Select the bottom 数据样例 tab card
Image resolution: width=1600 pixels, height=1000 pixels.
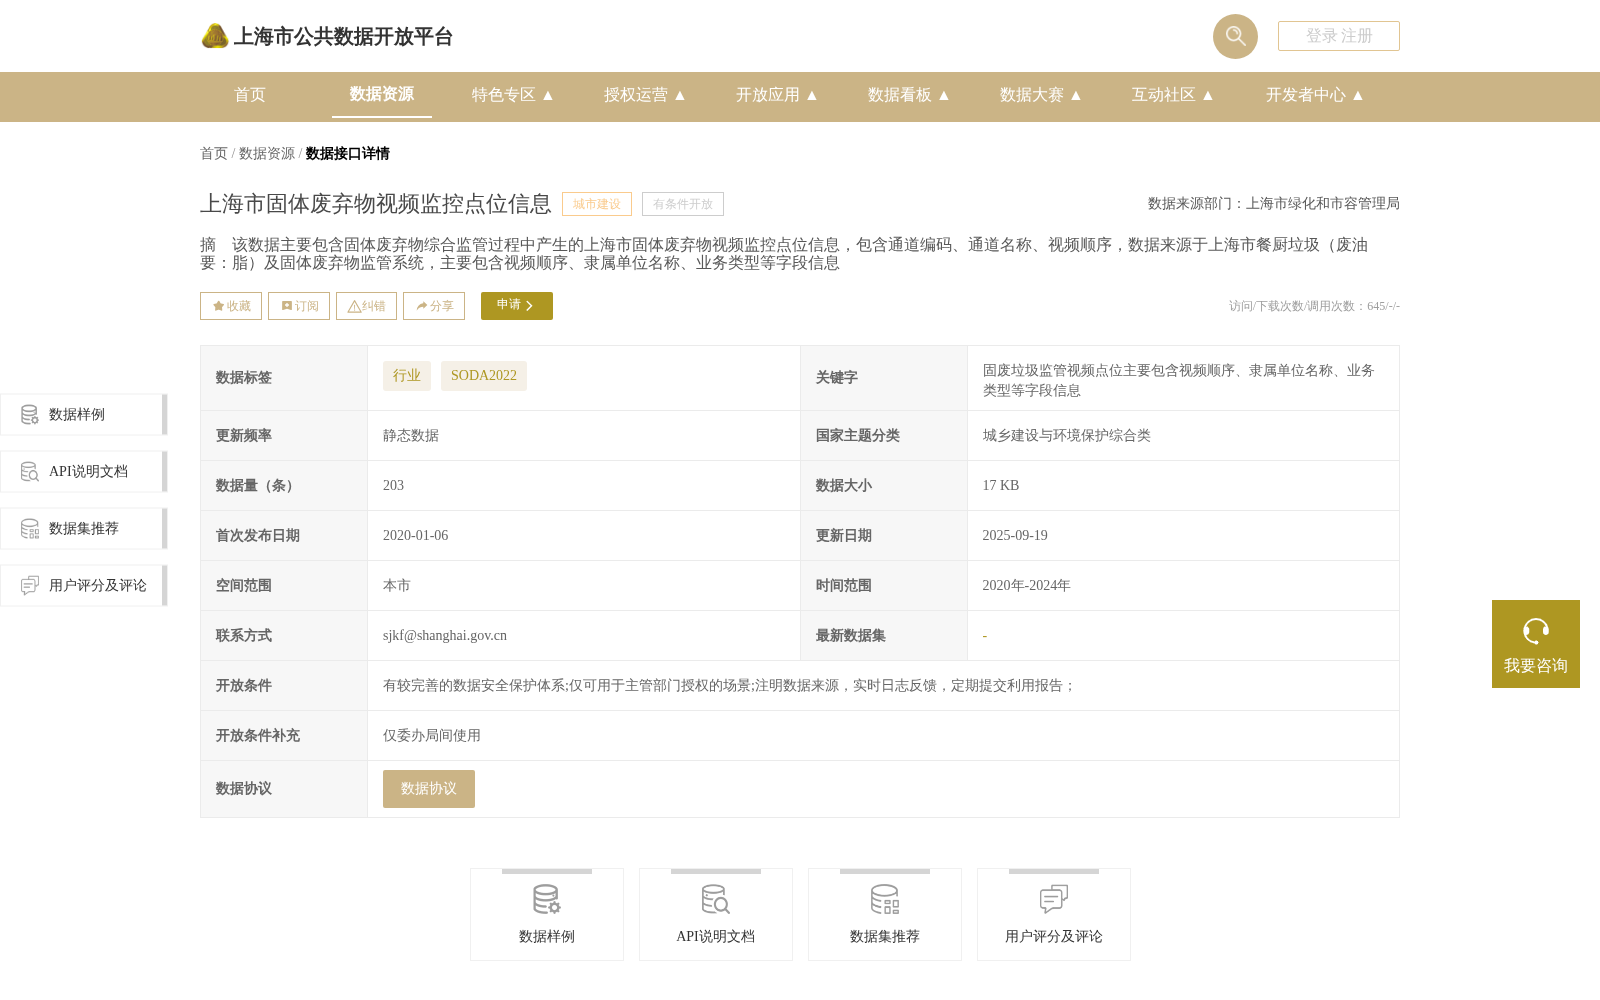click(x=547, y=915)
